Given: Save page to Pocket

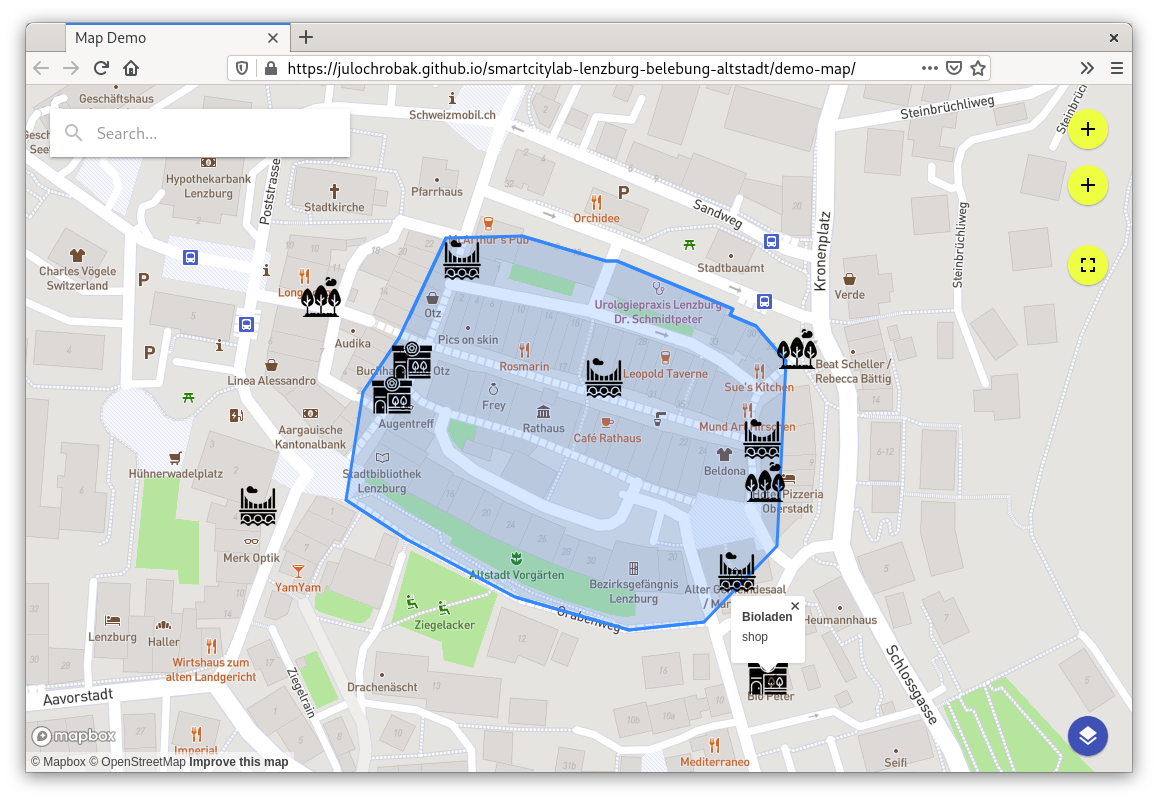Looking at the screenshot, I should (x=954, y=69).
